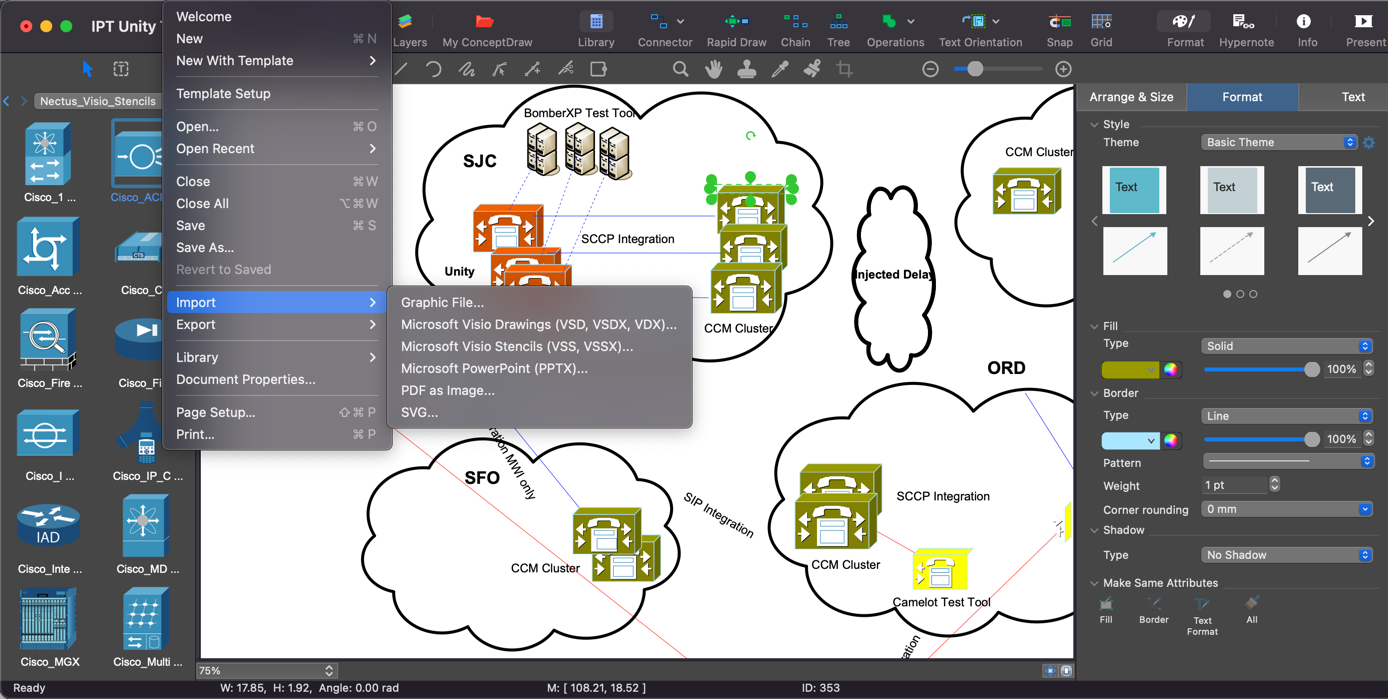
Task: Select the crop tool
Action: tap(845, 69)
